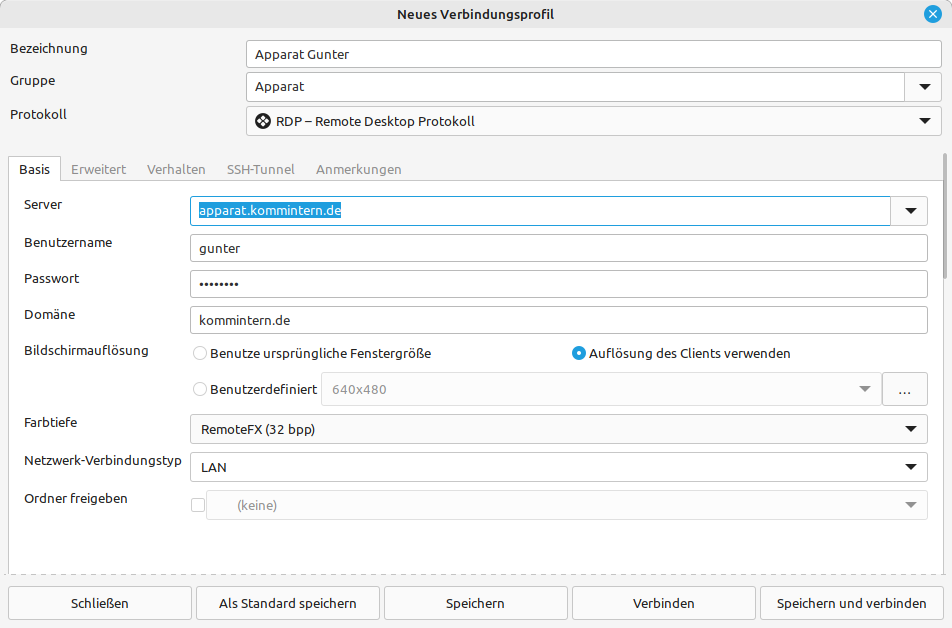The image size is (952, 628).
Task: Click the Server field apparat.kommintern.de
Action: point(540,211)
